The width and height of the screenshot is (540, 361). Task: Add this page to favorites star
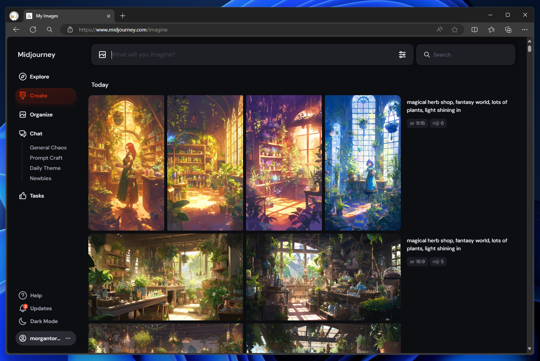tap(455, 30)
